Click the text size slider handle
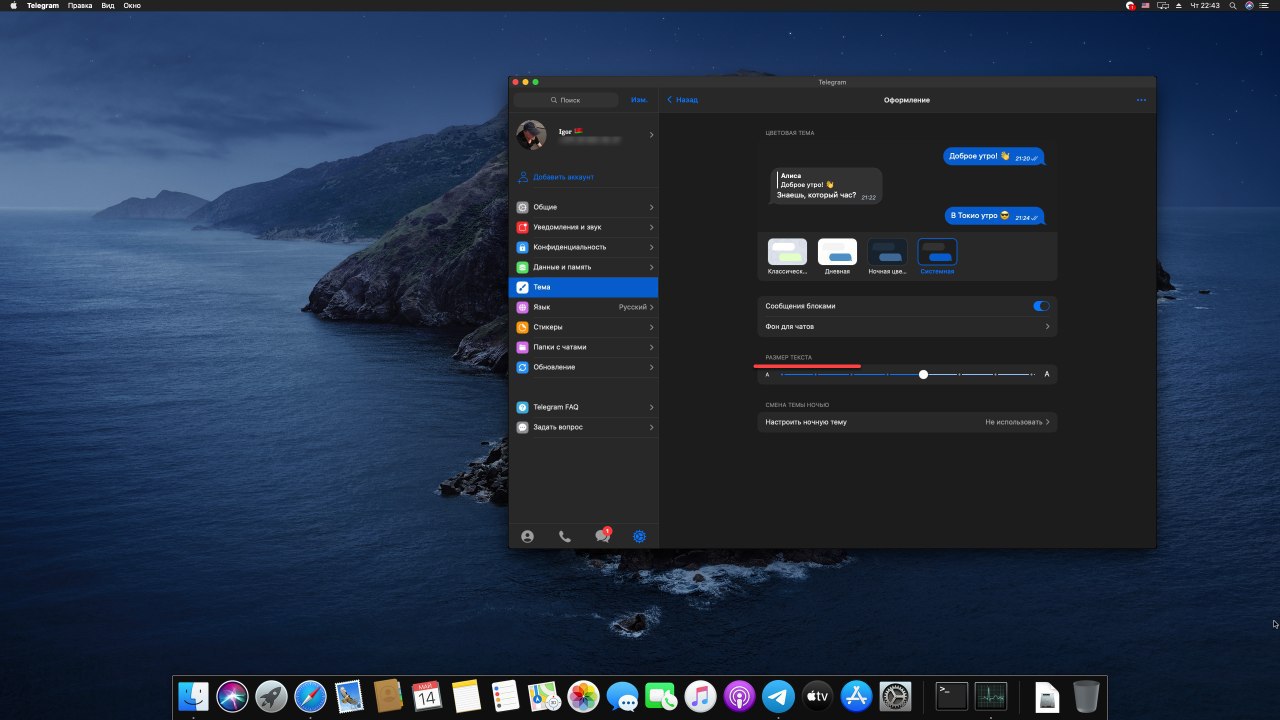The width and height of the screenshot is (1280, 720). coord(923,374)
